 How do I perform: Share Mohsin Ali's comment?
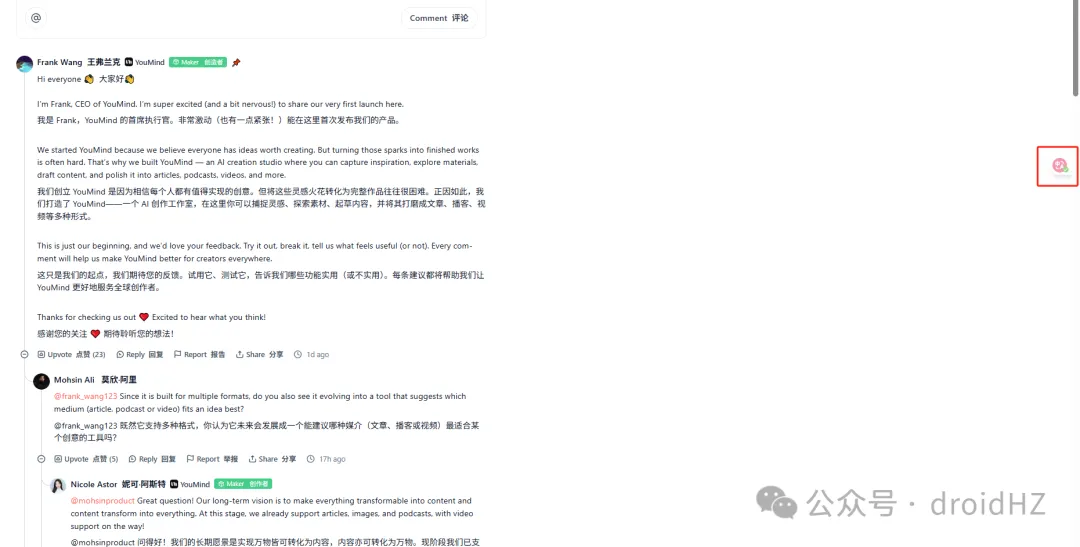click(272, 459)
